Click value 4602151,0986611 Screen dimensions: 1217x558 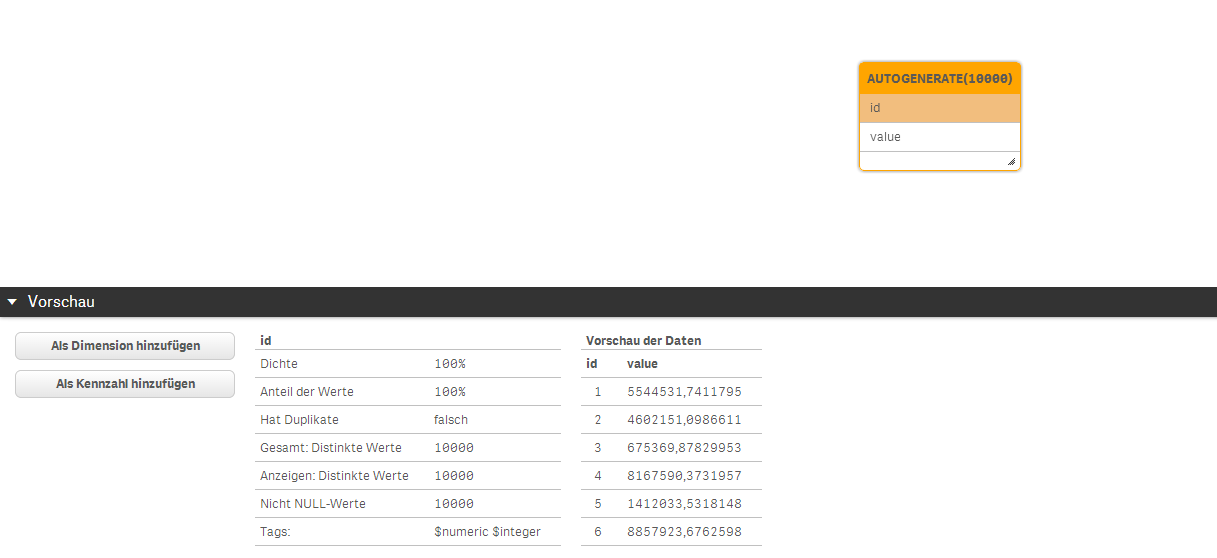(684, 420)
